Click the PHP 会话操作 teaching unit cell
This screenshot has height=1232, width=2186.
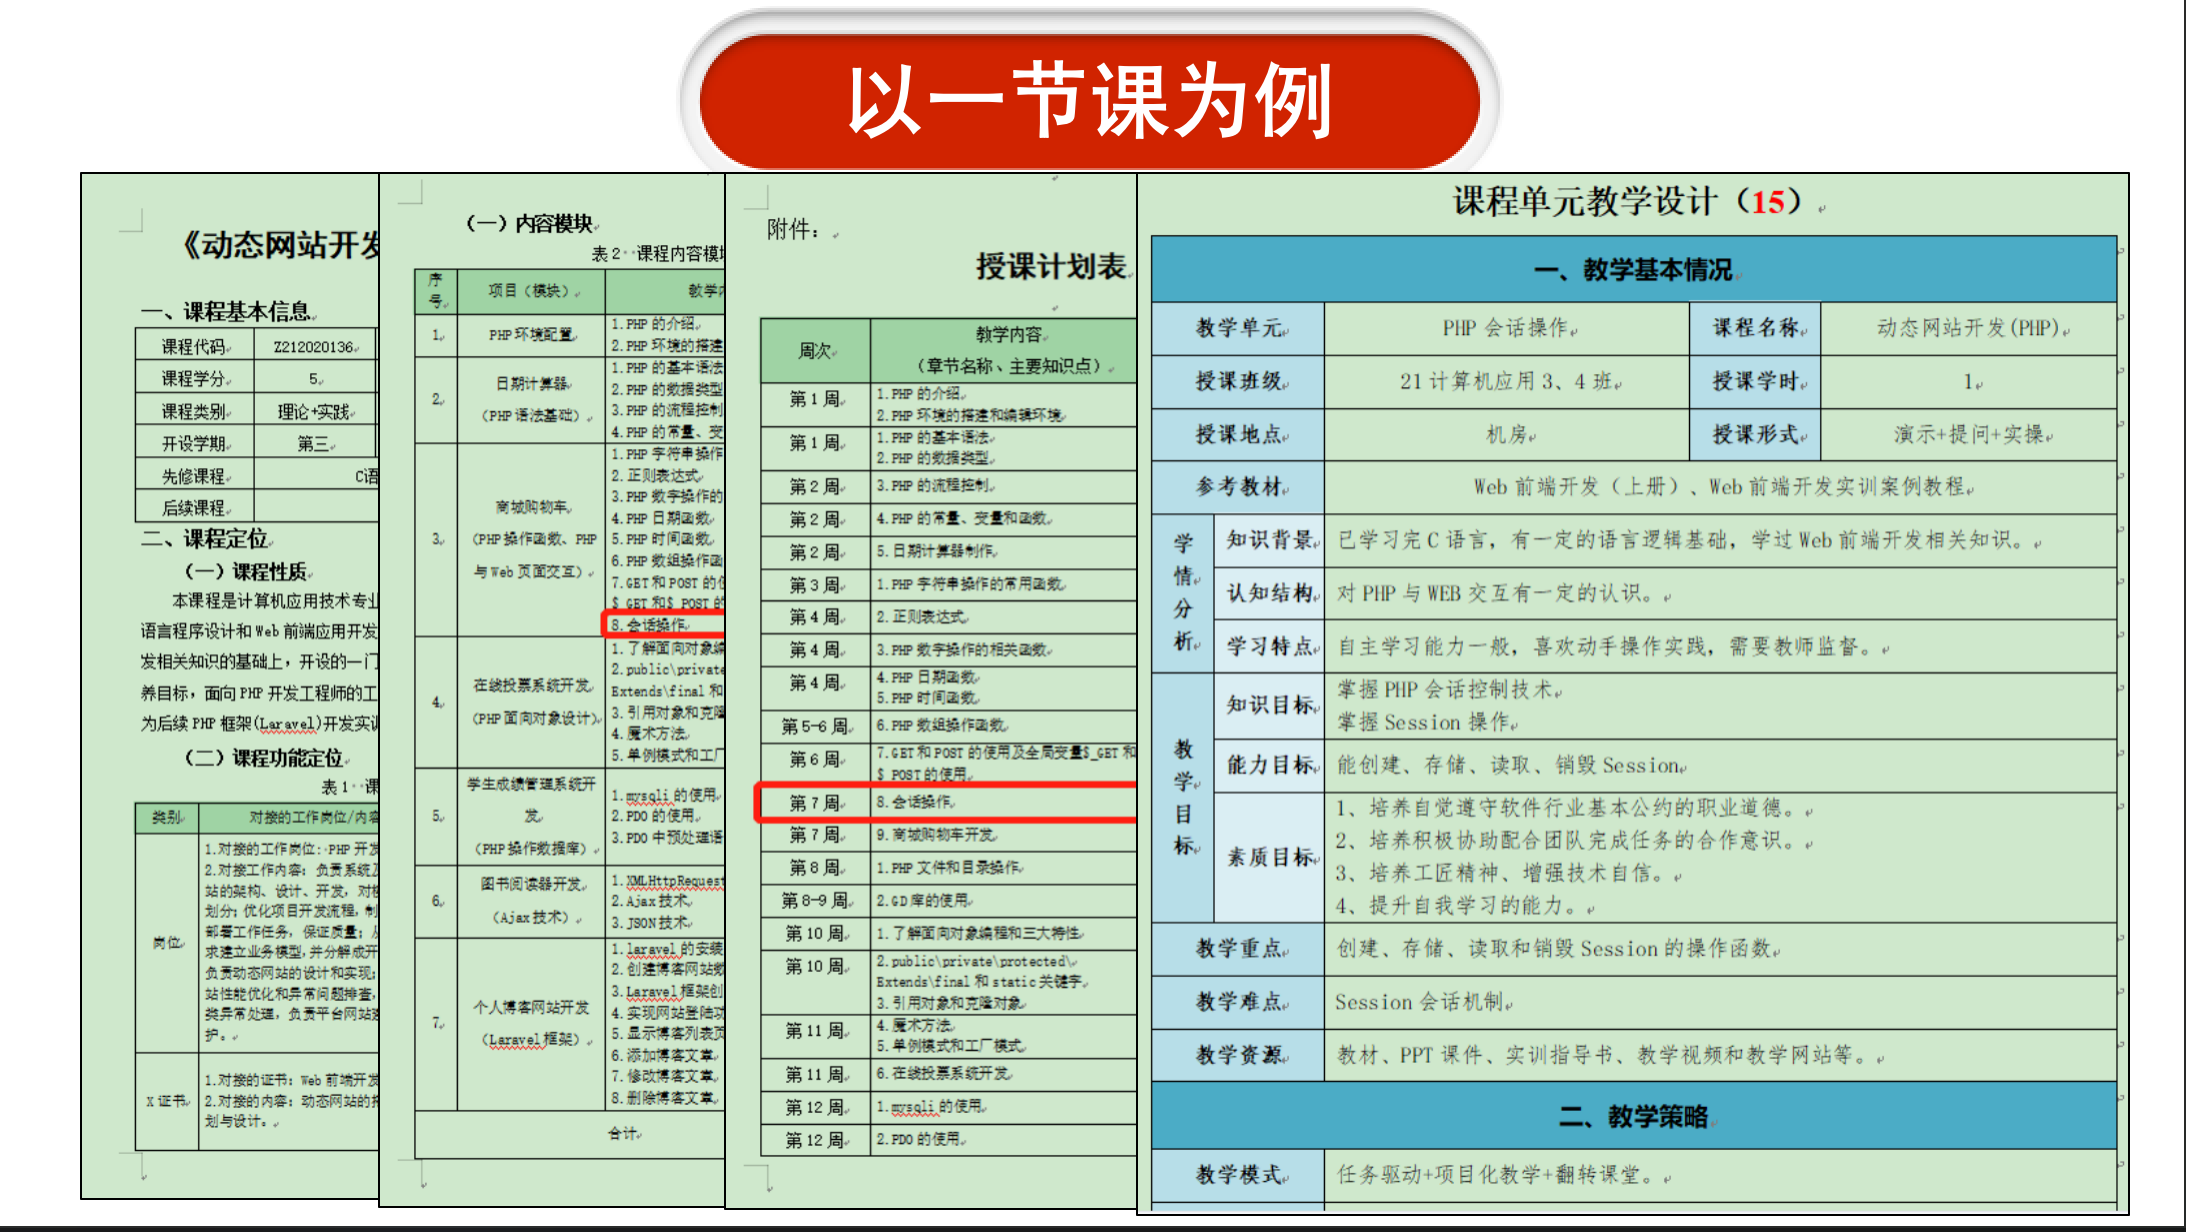[x=1507, y=328]
